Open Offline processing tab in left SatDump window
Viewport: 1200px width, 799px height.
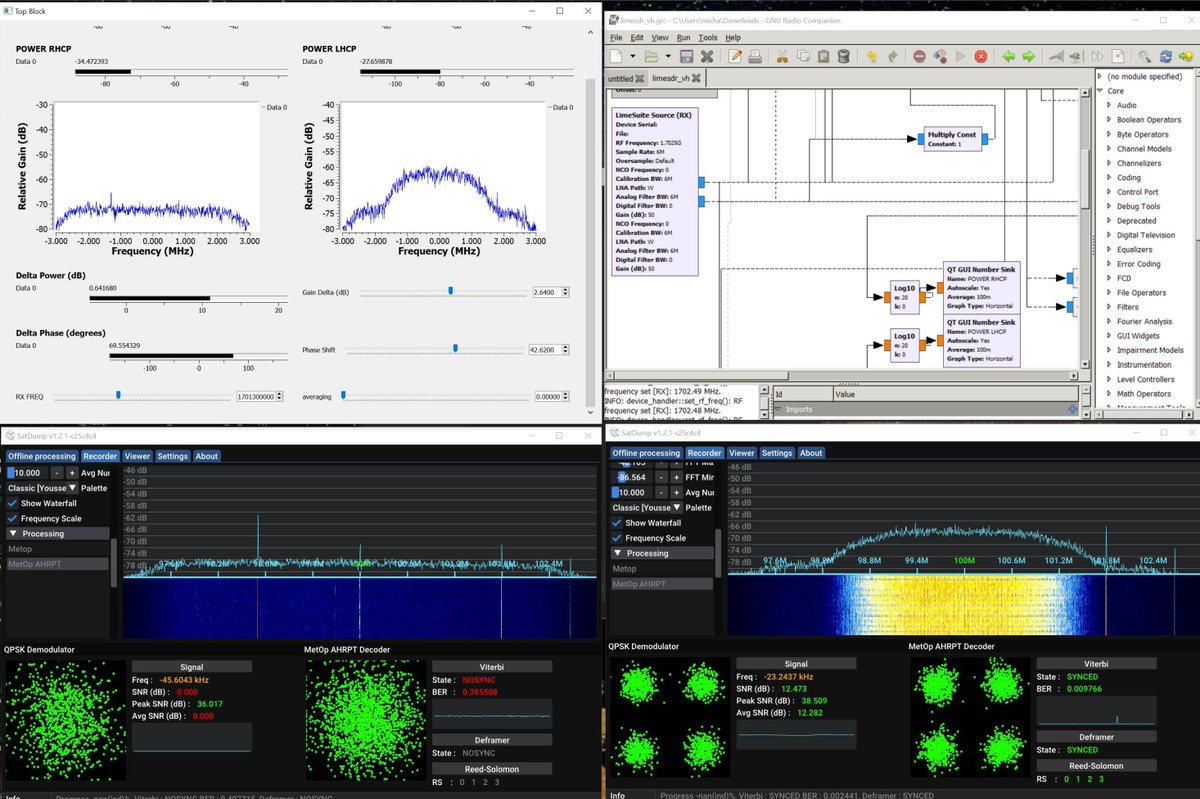pyautogui.click(x=42, y=456)
